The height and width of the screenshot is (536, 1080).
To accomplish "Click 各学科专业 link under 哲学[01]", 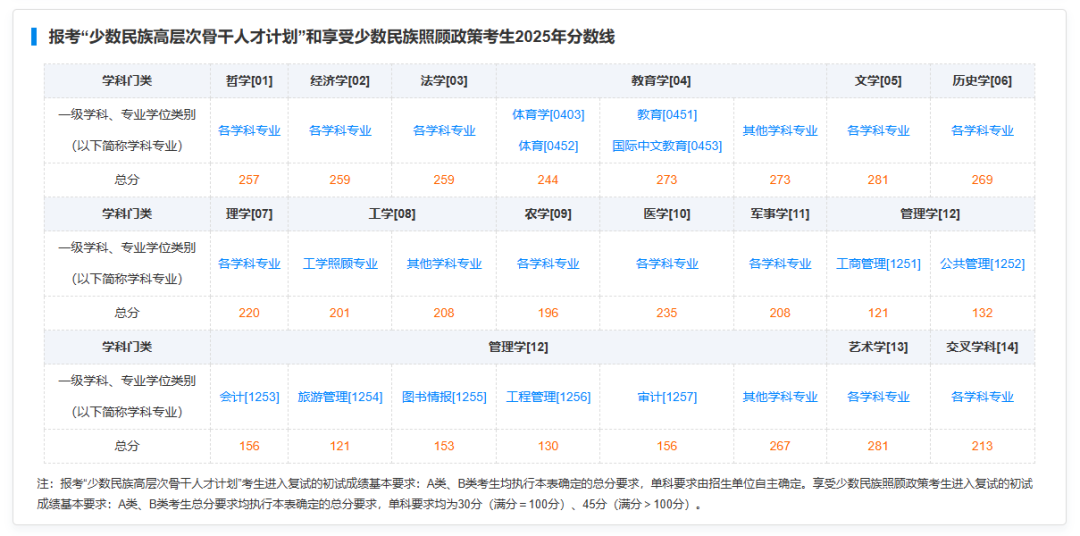I will [249, 131].
